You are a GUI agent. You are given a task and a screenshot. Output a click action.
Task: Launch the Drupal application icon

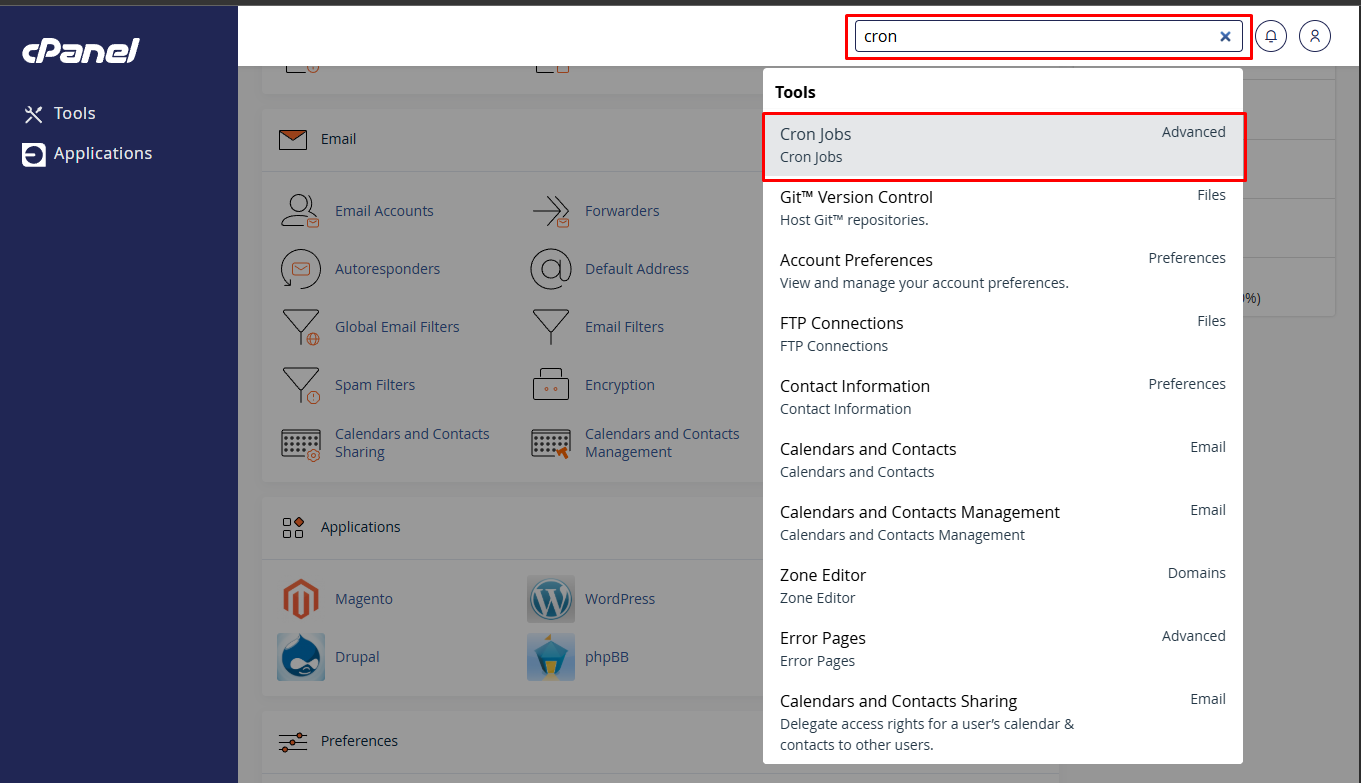click(x=300, y=657)
